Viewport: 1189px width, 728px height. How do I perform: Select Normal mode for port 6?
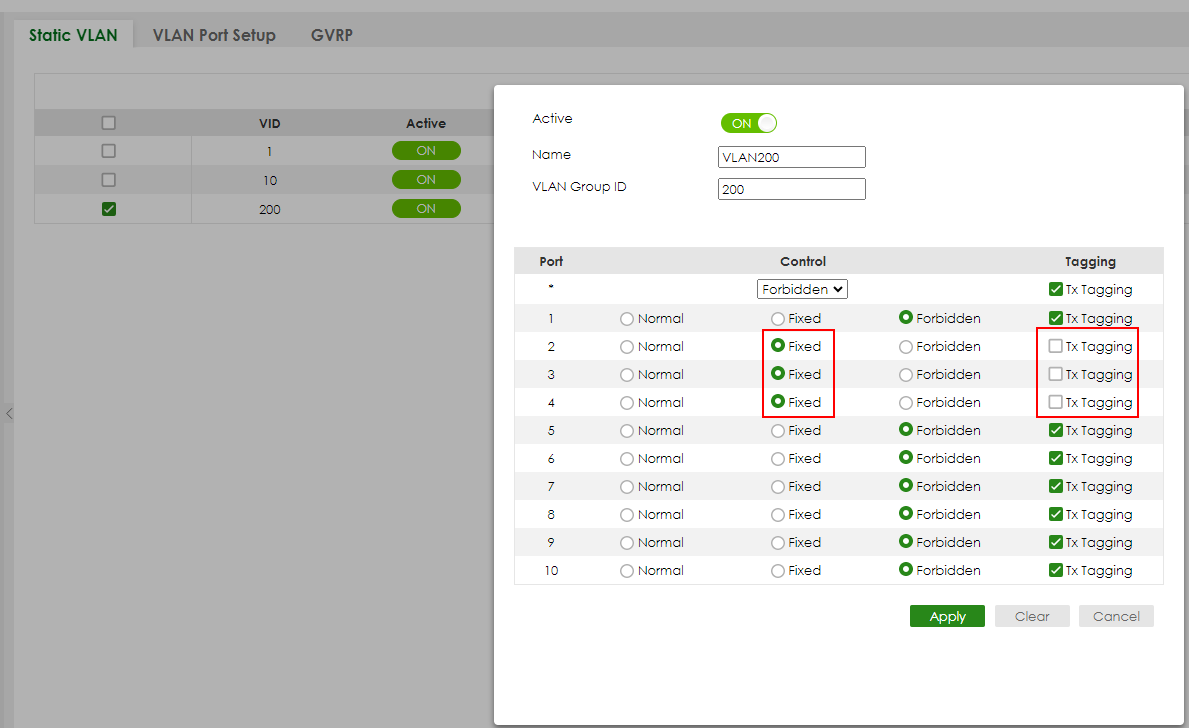click(x=625, y=458)
